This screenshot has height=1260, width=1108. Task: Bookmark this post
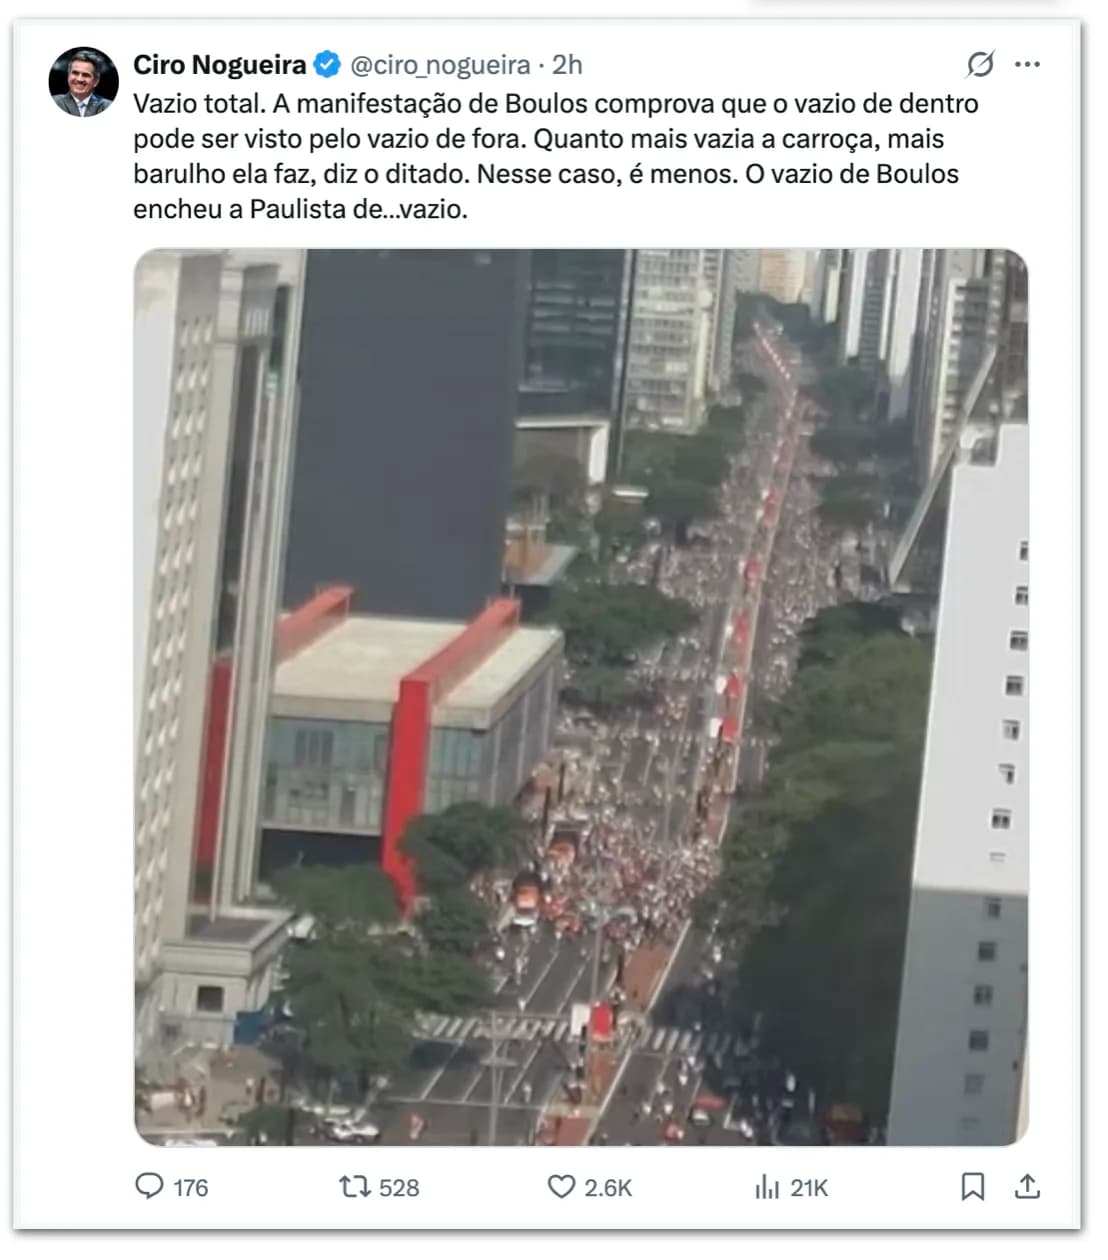coord(972,1187)
